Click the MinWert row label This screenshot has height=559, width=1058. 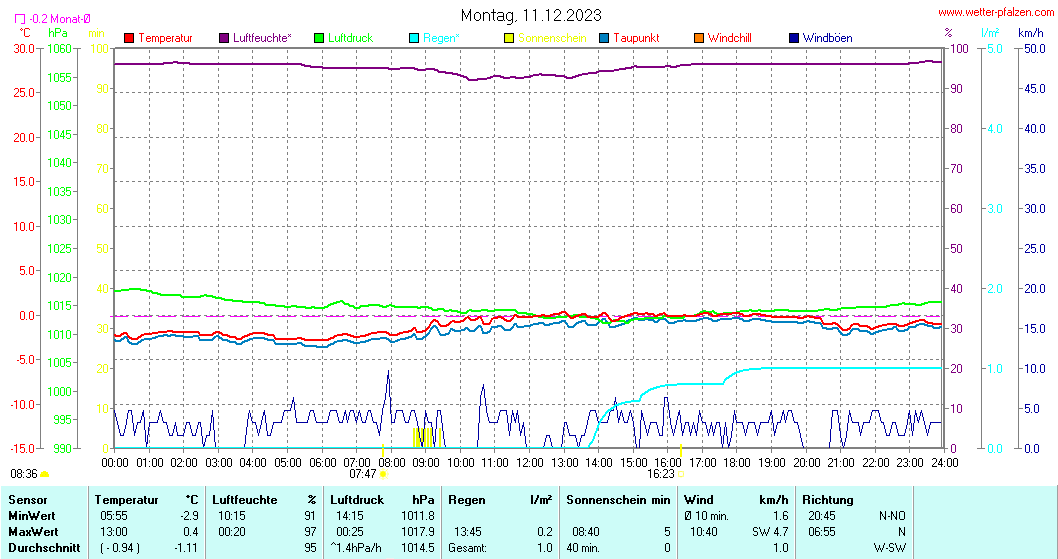point(30,516)
